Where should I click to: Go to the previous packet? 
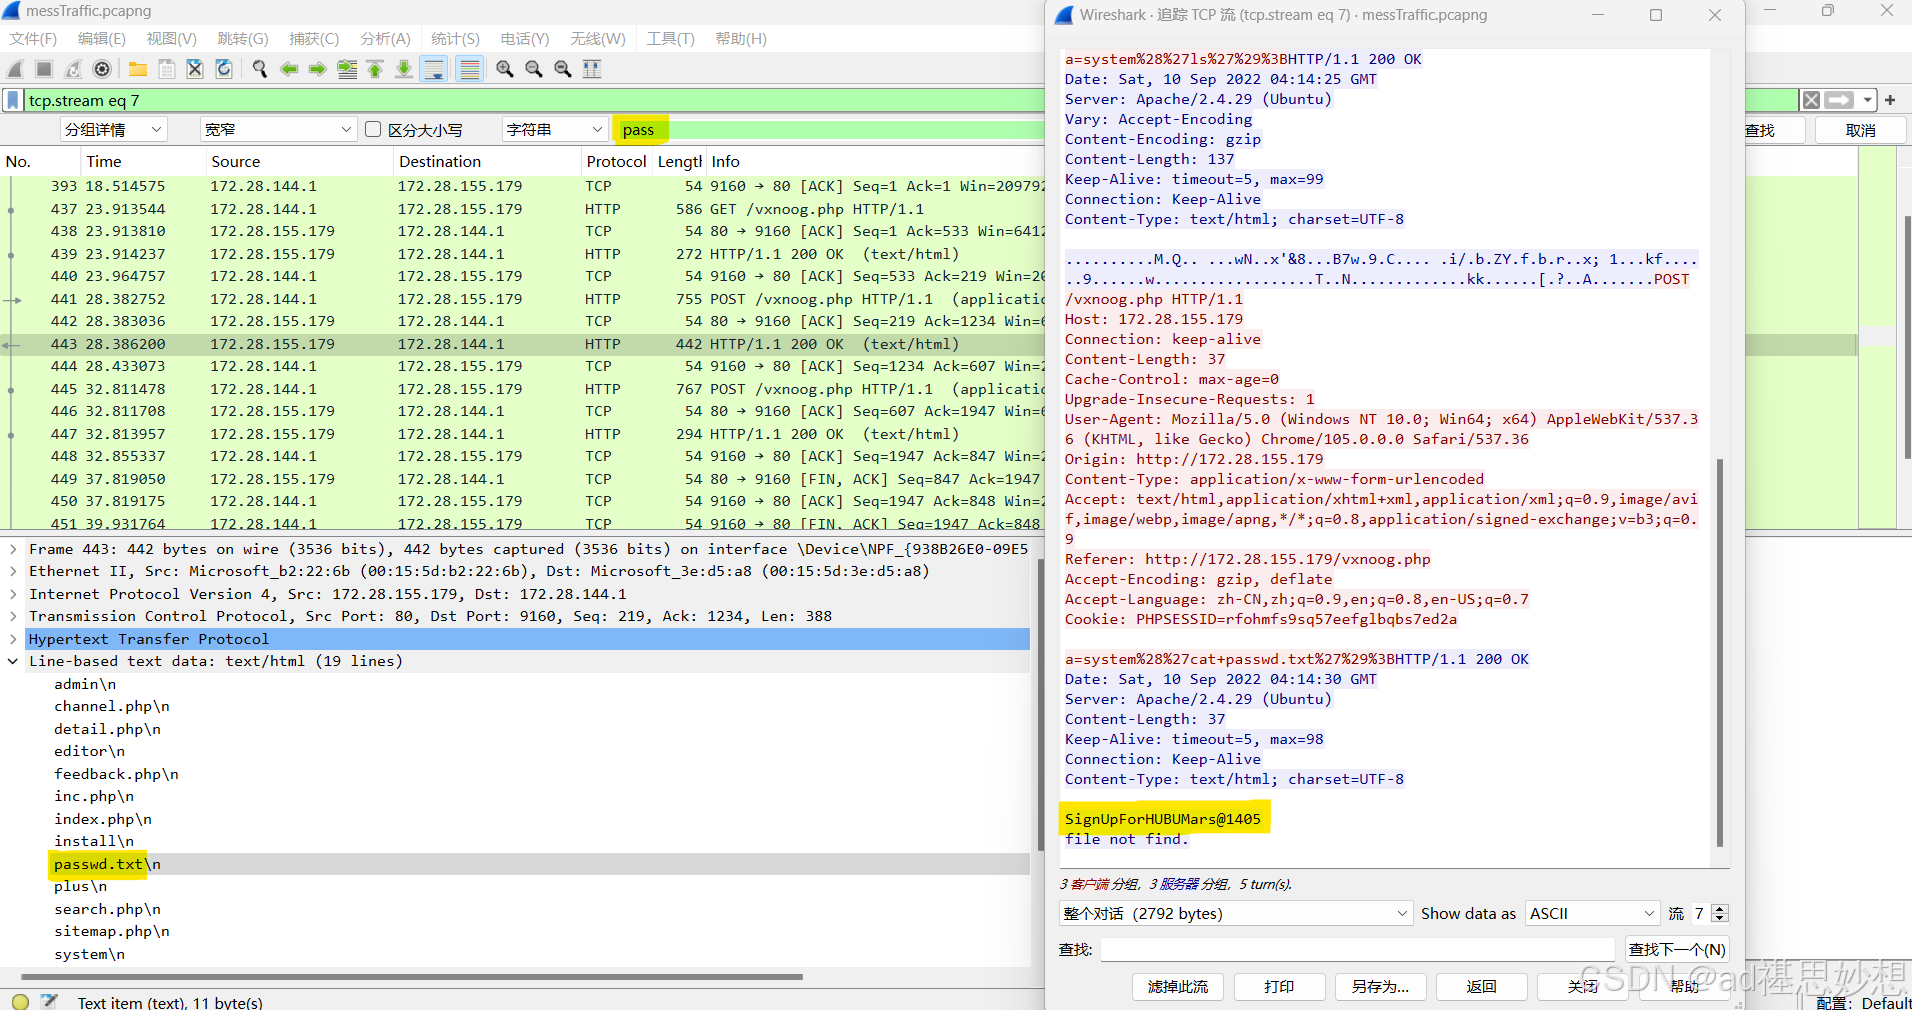coord(288,69)
